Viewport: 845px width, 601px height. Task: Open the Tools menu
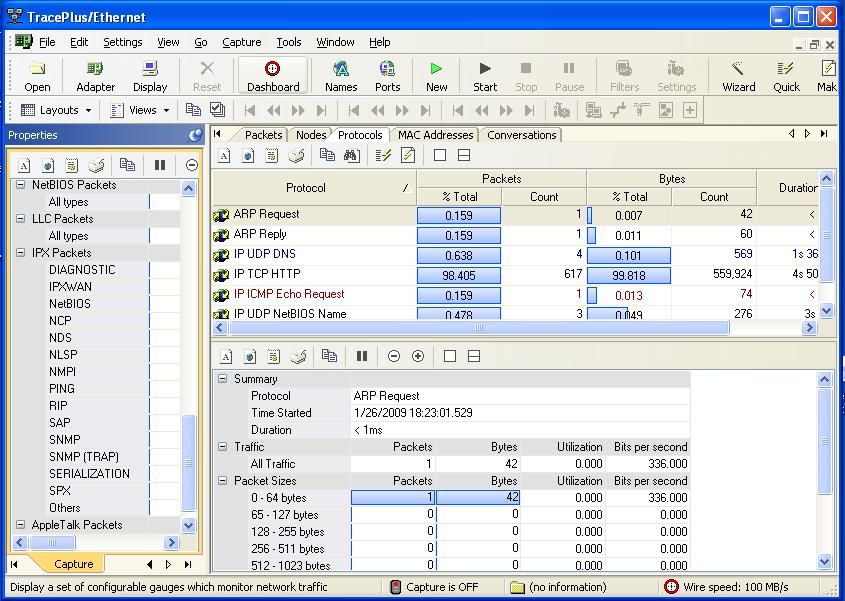point(289,42)
